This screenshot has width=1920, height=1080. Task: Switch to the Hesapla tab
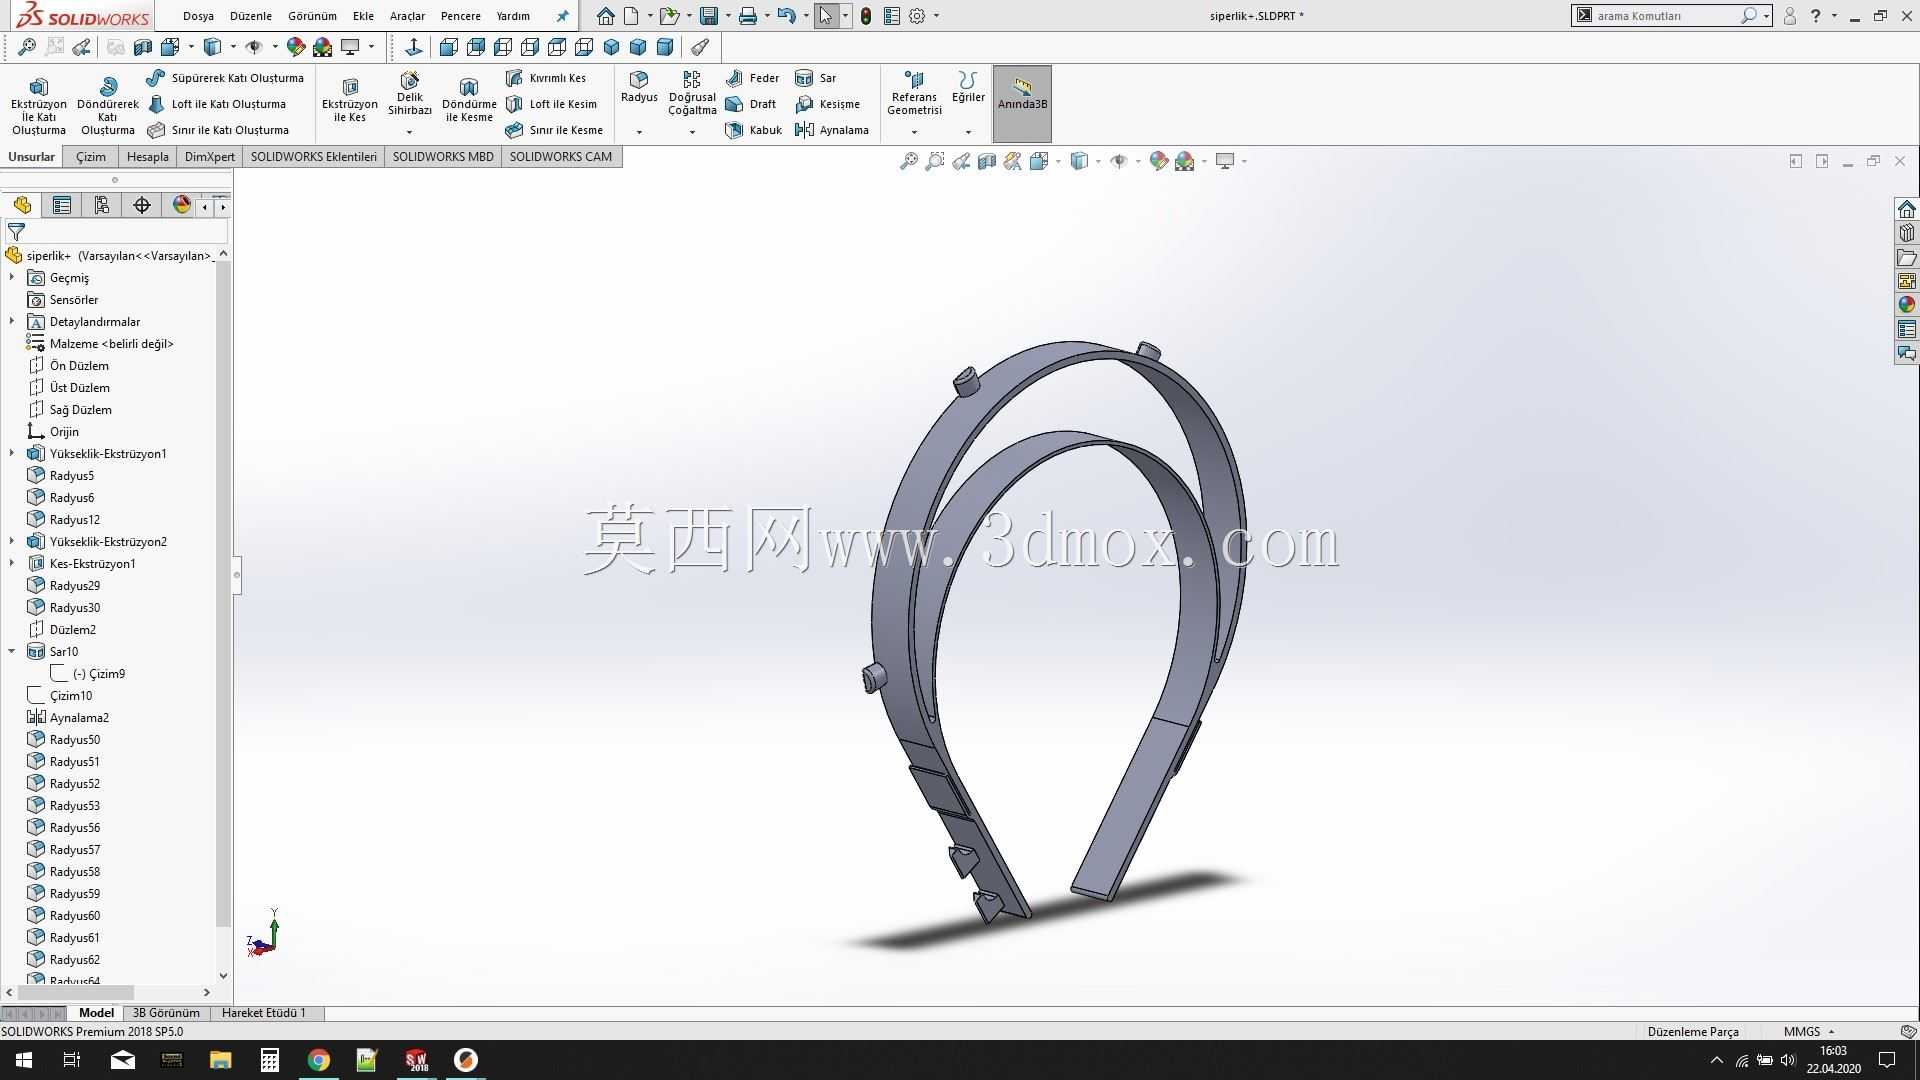(x=148, y=157)
